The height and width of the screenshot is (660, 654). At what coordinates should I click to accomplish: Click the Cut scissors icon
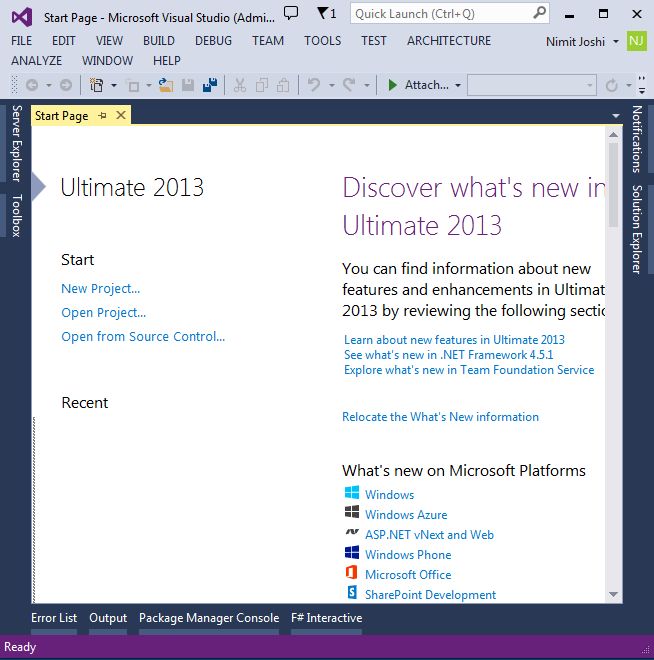point(239,85)
